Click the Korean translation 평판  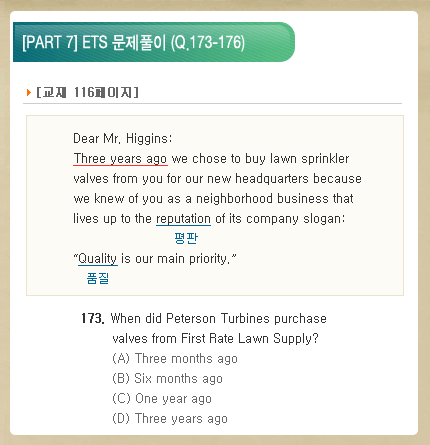coord(186,238)
